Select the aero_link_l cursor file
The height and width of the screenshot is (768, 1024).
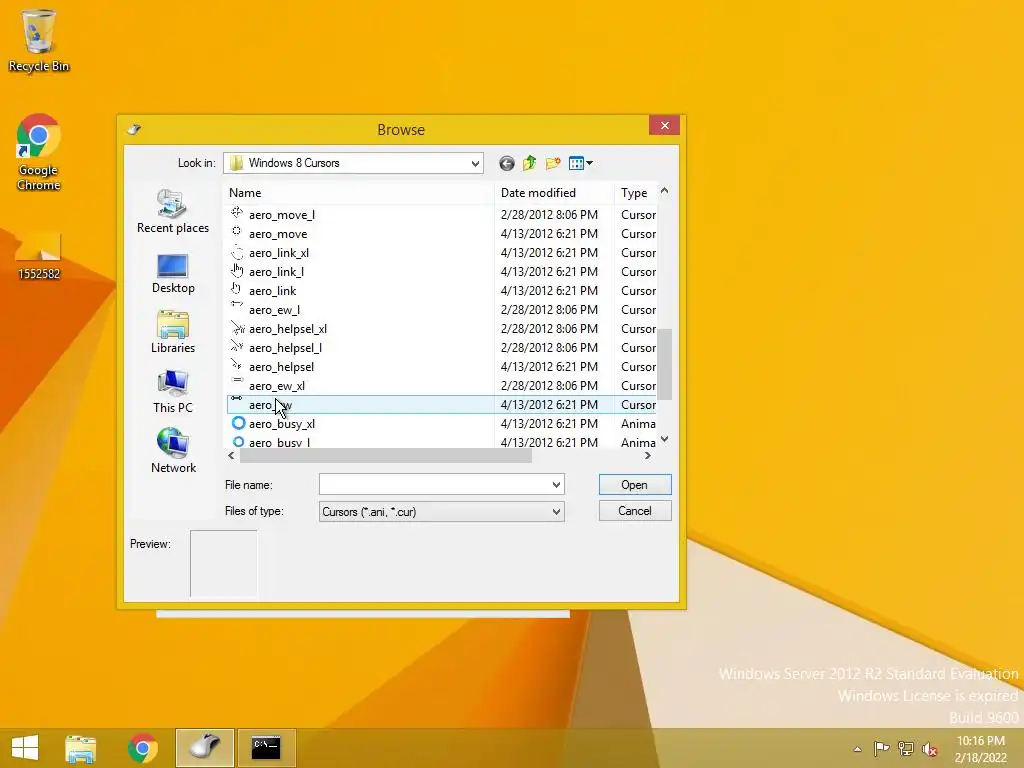point(276,272)
